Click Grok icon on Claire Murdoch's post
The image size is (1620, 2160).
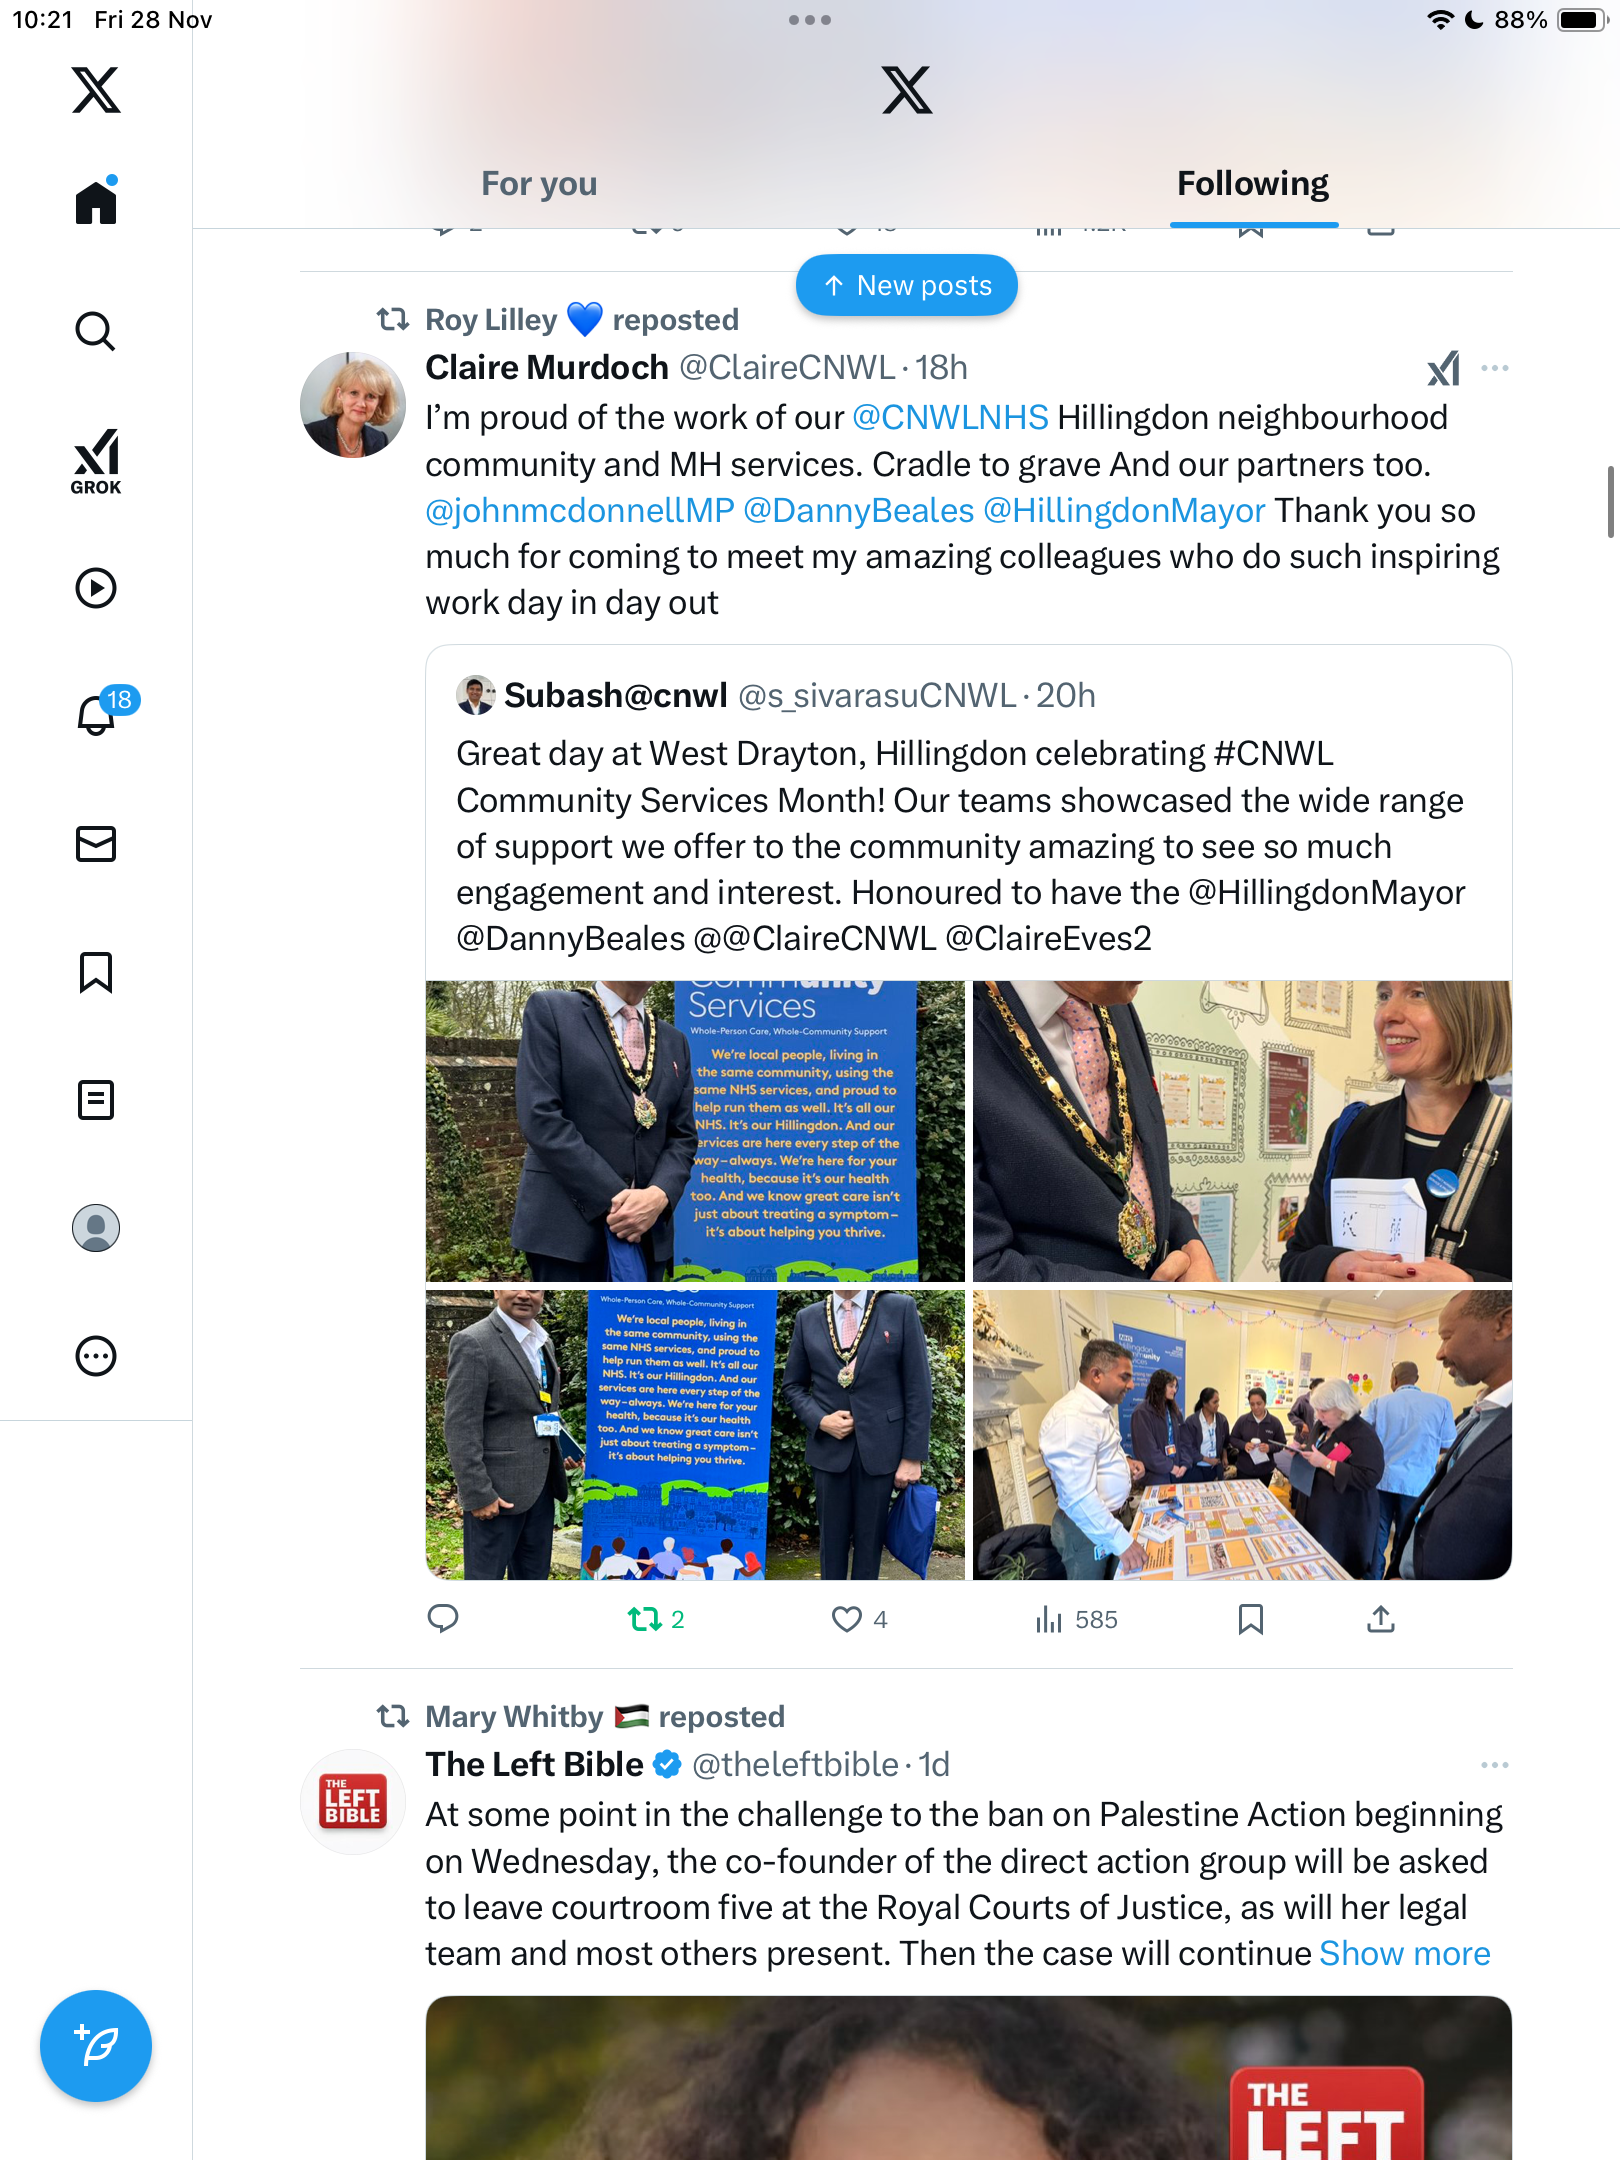pyautogui.click(x=1443, y=368)
